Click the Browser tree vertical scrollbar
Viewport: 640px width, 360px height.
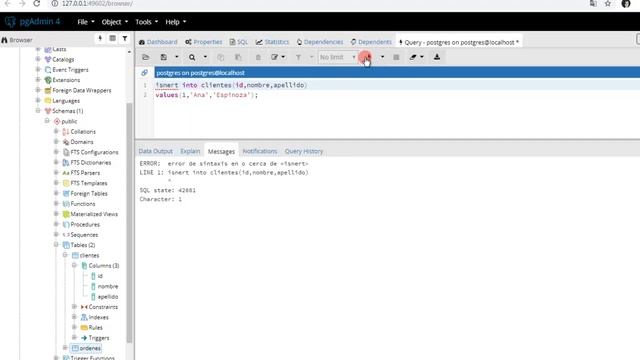point(129,222)
